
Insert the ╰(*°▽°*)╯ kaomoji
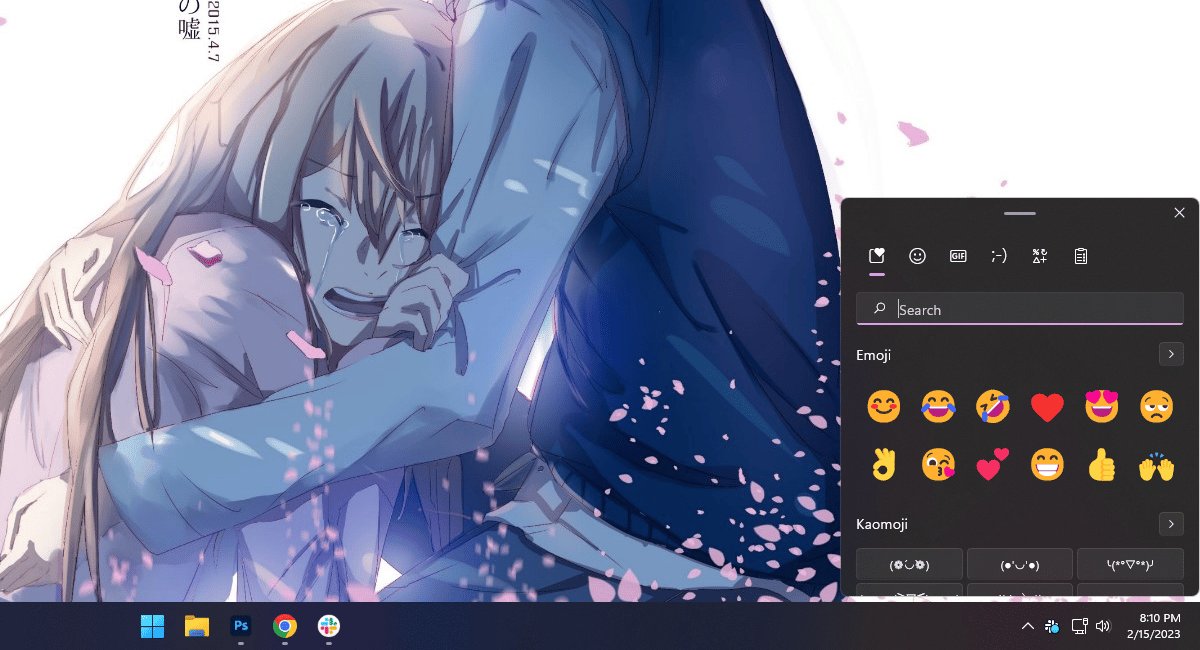coord(1130,564)
